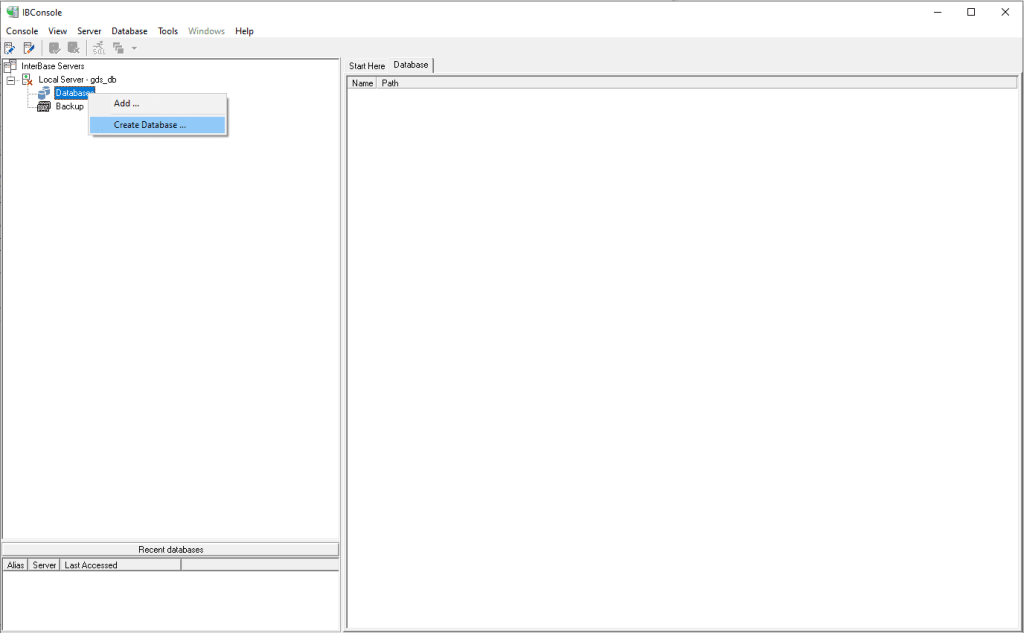Viewport: 1024px width, 633px height.
Task: Click the IBConsole title bar app icon
Action: click(12, 12)
